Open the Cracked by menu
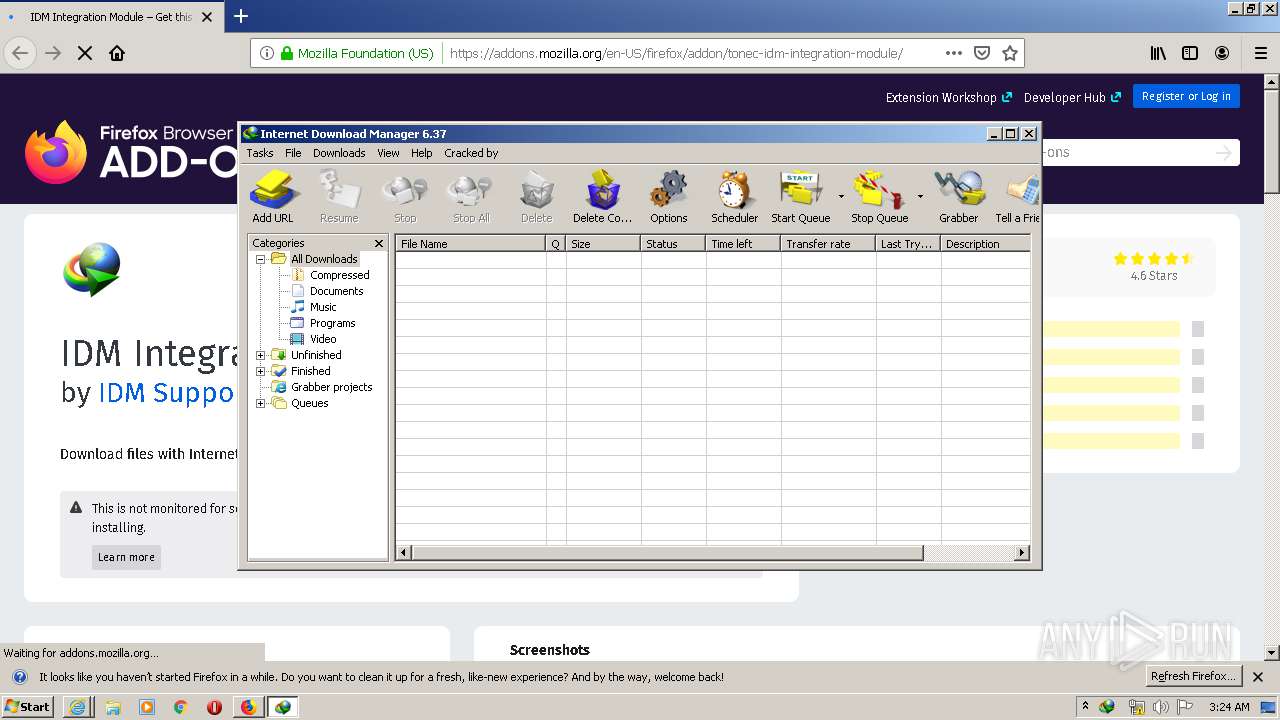Viewport: 1280px width, 720px height. coord(471,153)
